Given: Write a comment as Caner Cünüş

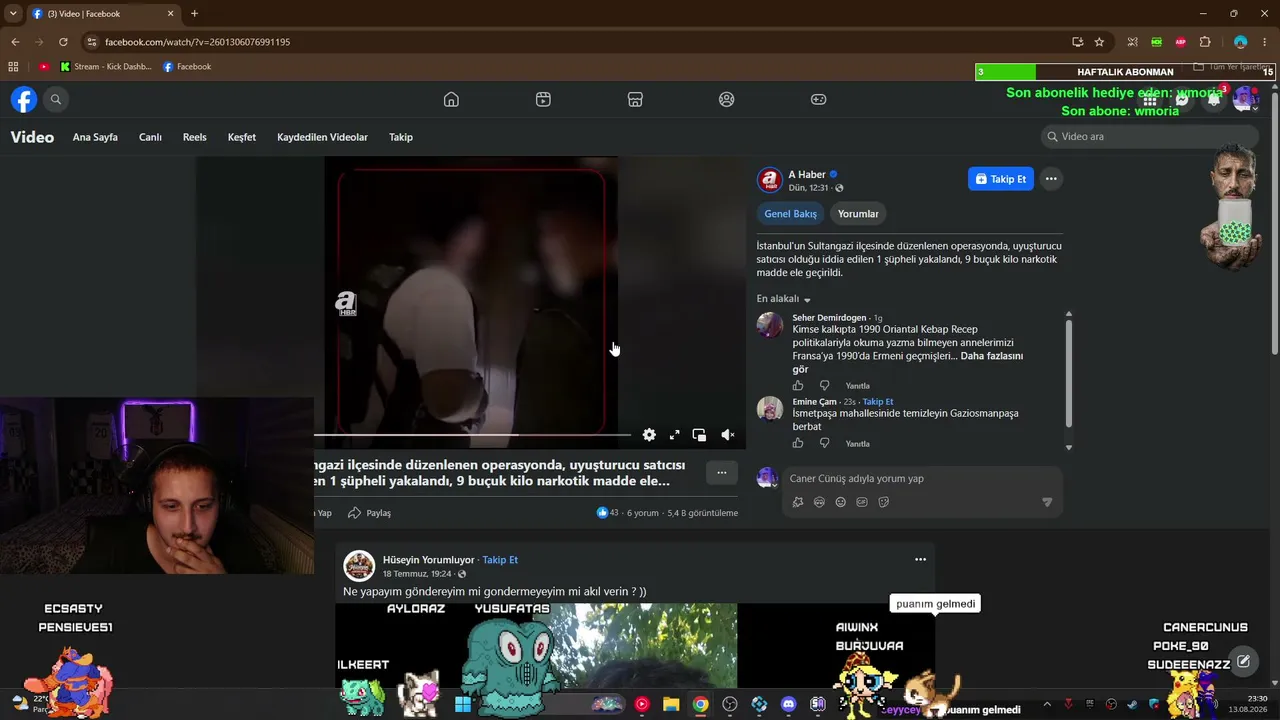Looking at the screenshot, I should 921,478.
